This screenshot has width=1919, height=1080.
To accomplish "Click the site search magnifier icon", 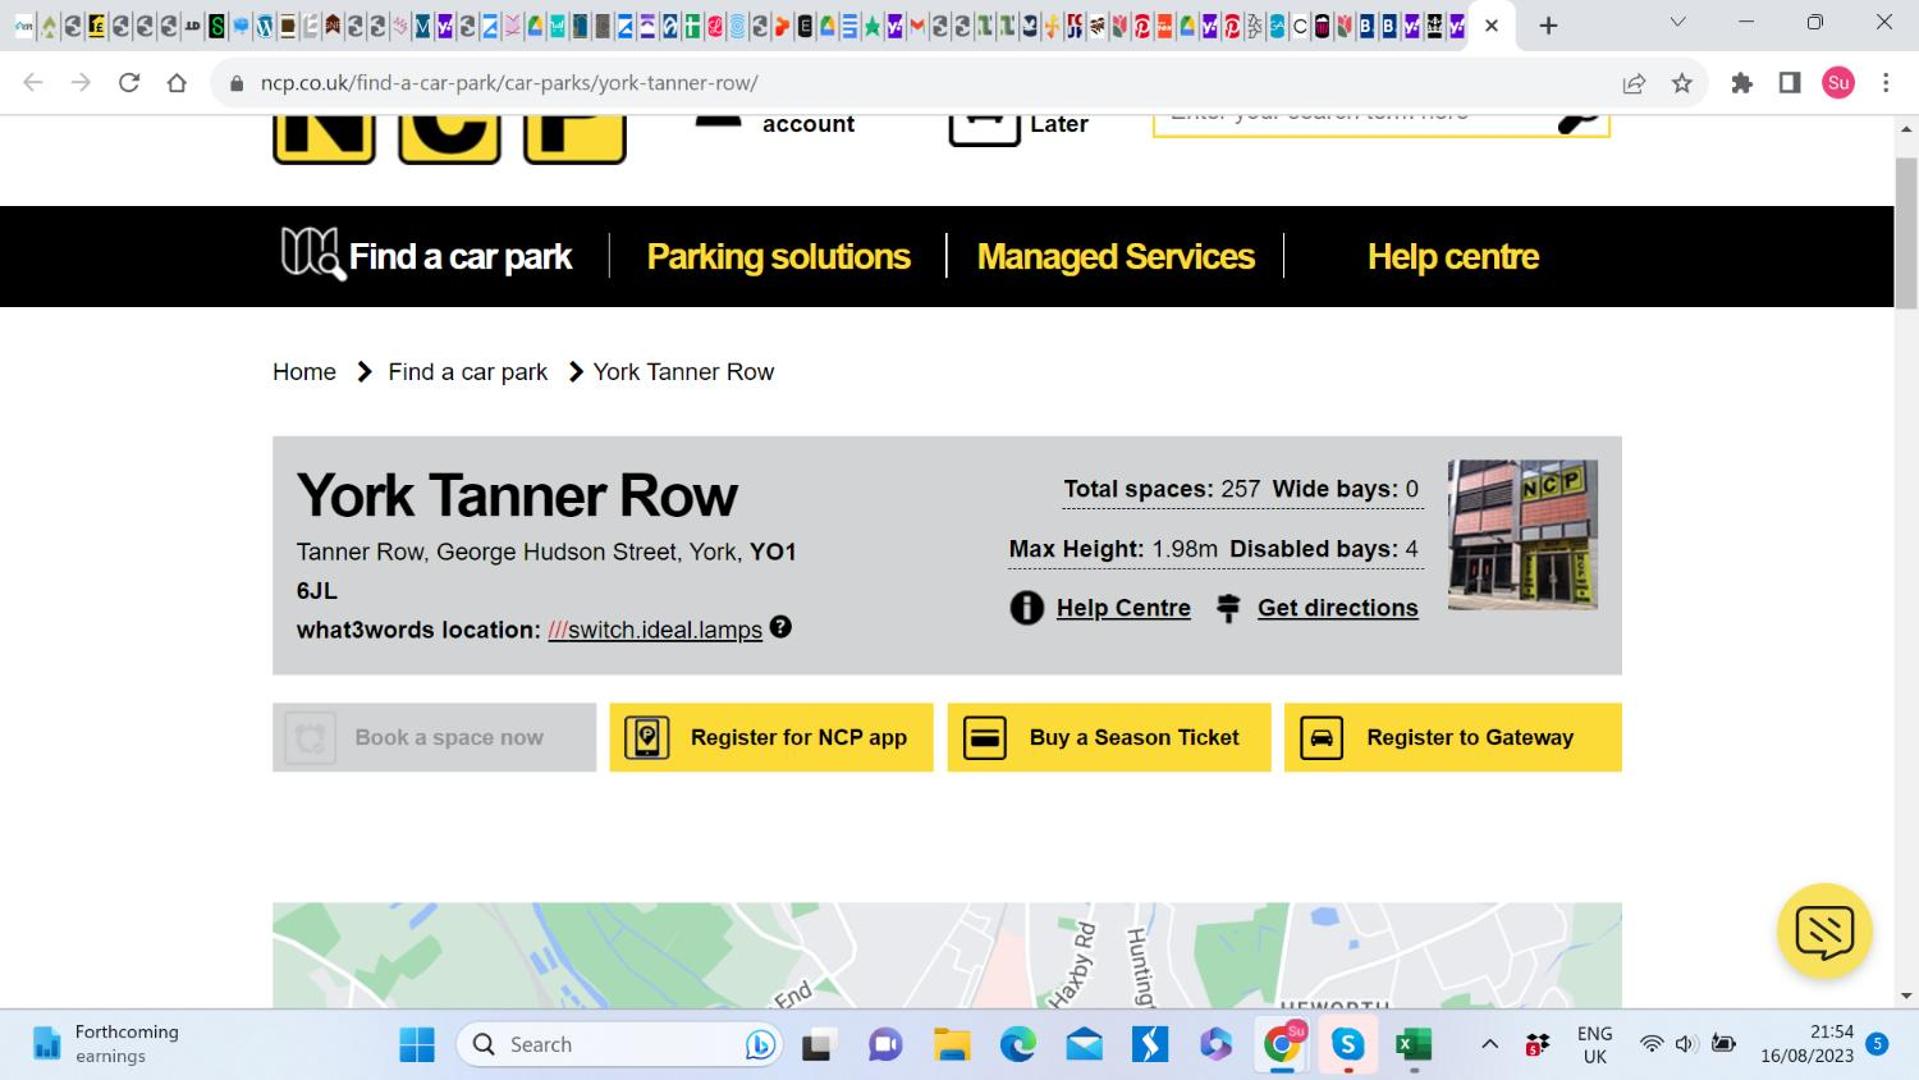I will click(1579, 121).
